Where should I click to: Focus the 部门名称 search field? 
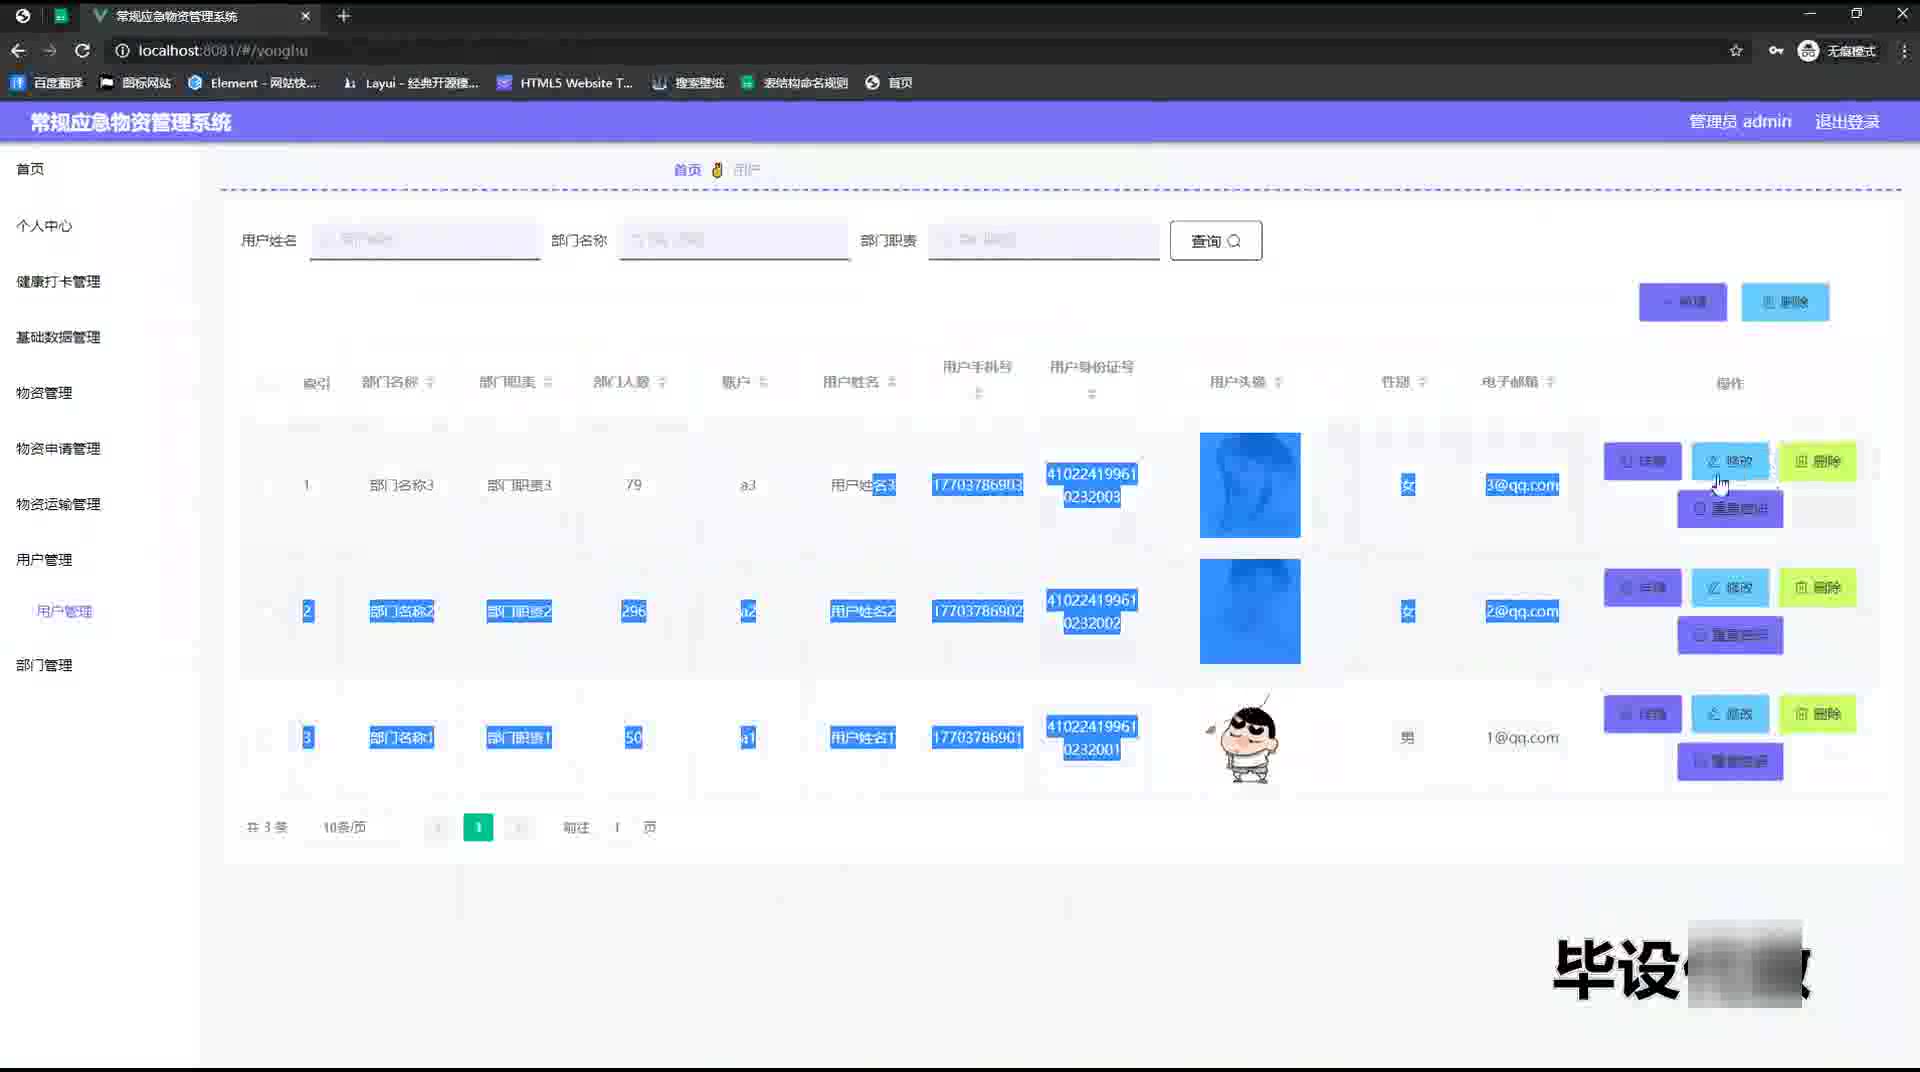(734, 240)
